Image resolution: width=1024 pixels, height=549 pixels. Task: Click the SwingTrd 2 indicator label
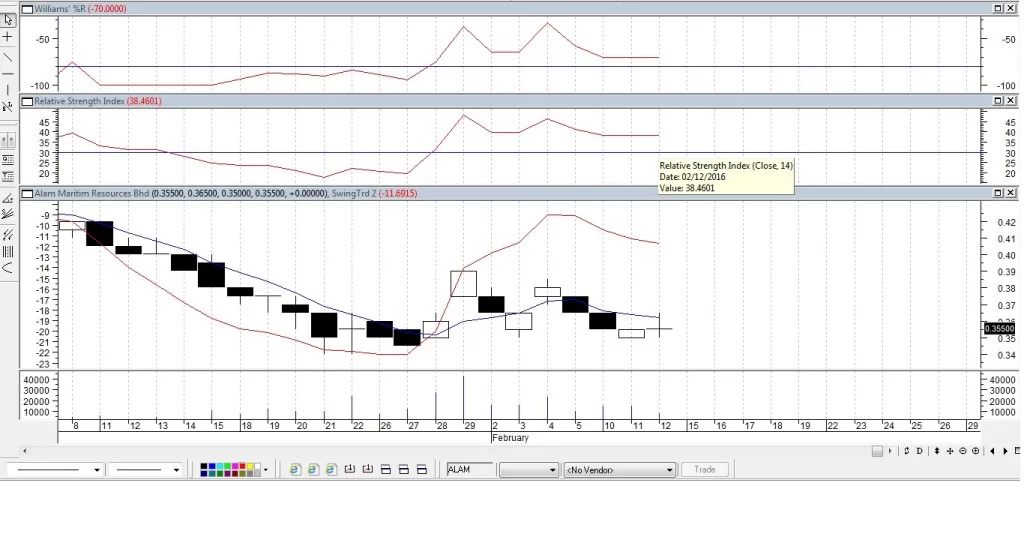click(353, 193)
